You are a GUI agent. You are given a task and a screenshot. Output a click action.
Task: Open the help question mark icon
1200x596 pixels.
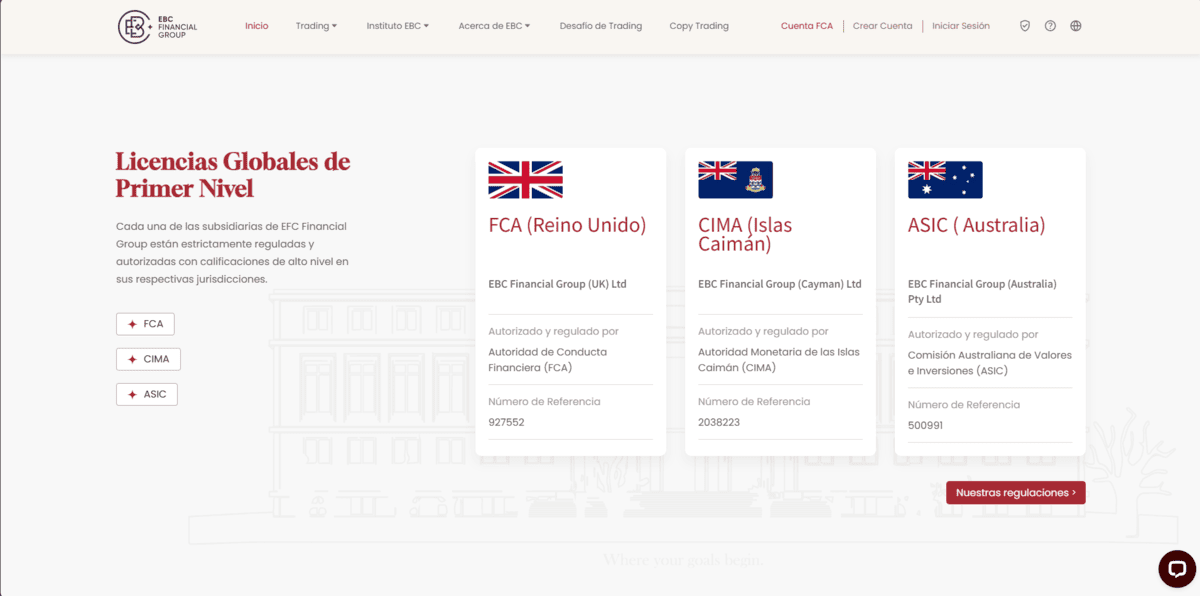[x=1050, y=26]
